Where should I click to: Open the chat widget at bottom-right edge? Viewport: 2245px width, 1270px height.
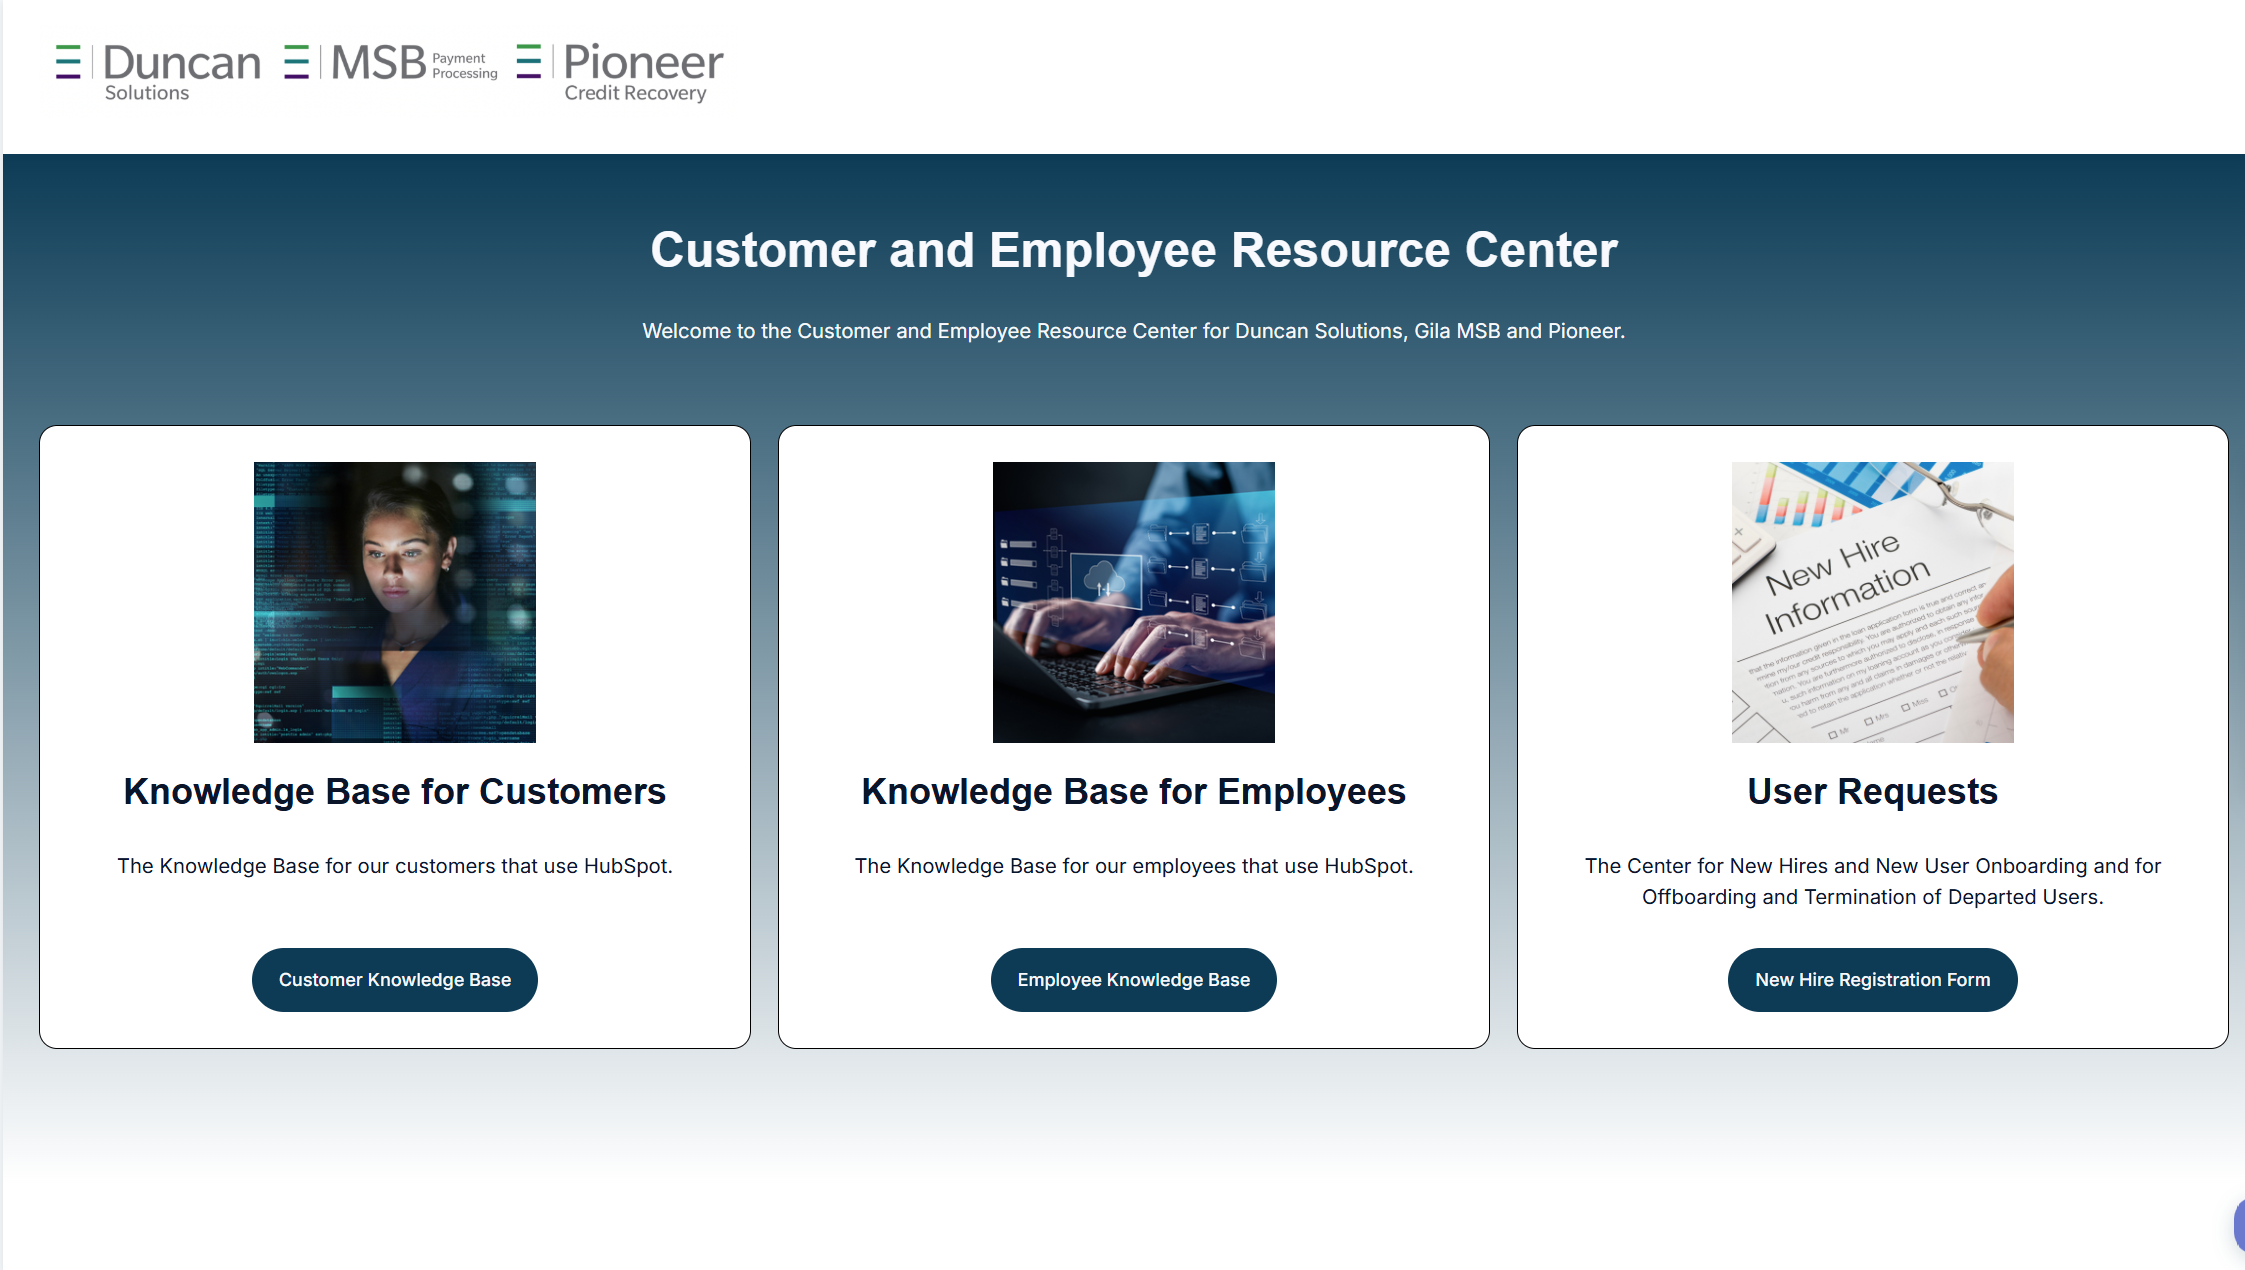(2239, 1225)
